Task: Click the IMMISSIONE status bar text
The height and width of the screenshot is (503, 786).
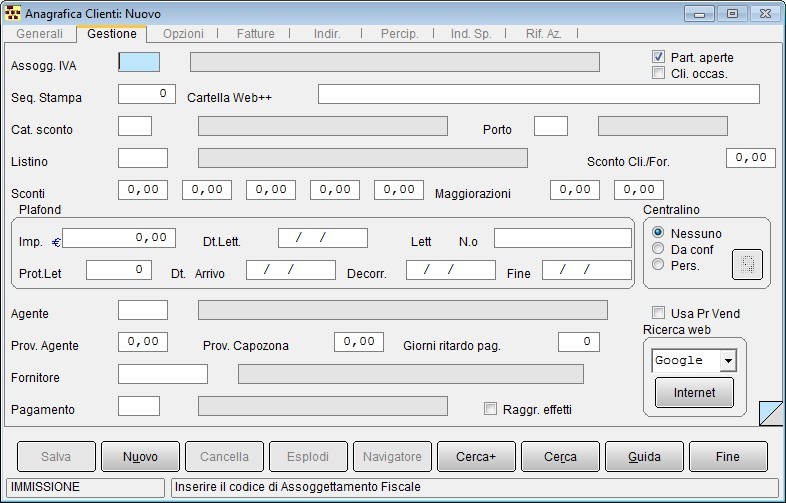Action: (x=45, y=486)
